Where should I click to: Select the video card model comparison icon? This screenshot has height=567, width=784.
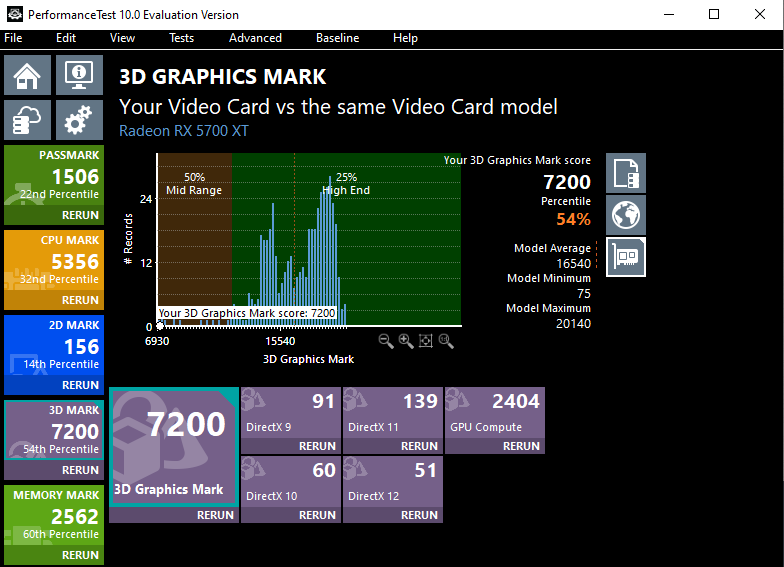[626, 257]
